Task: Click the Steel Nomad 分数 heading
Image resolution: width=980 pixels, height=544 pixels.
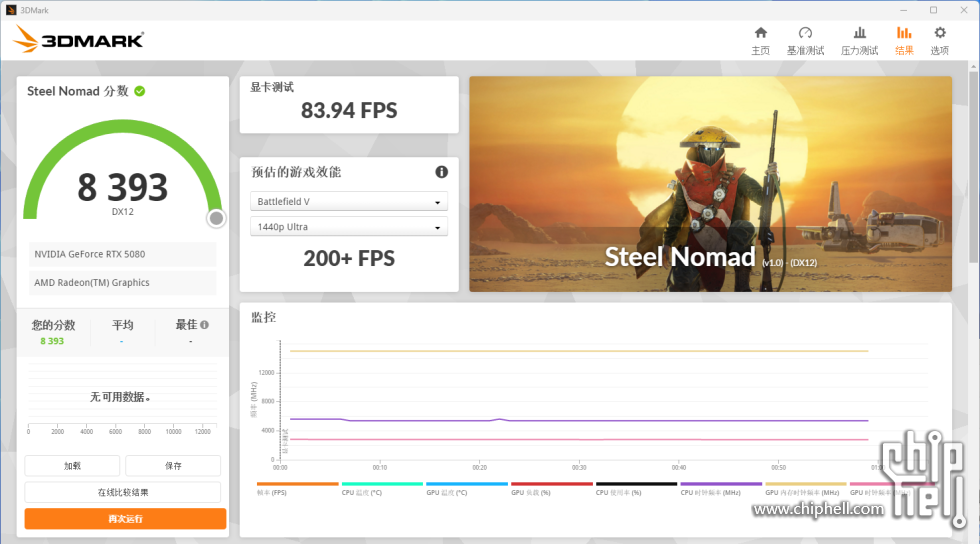Action: (78, 91)
